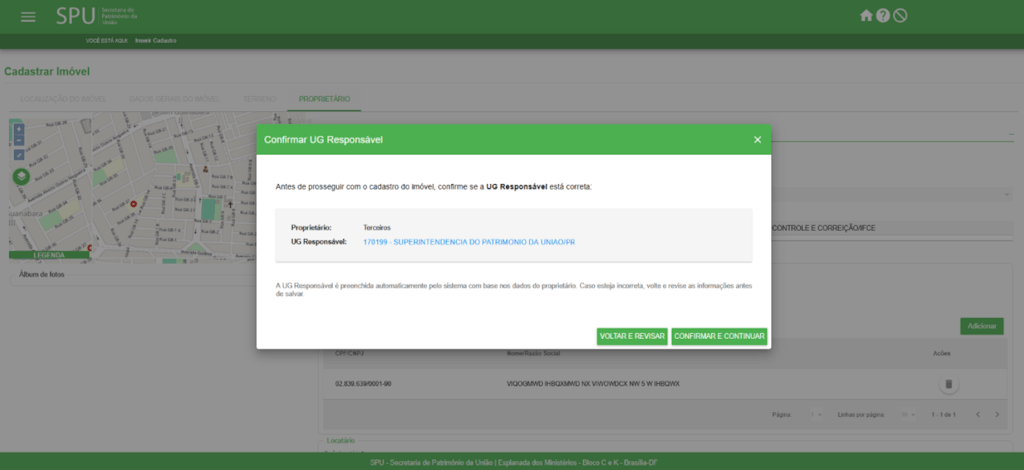Delete owner row 02.839.639/0001-90
Screen dimensions: 1024x470
click(x=949, y=384)
